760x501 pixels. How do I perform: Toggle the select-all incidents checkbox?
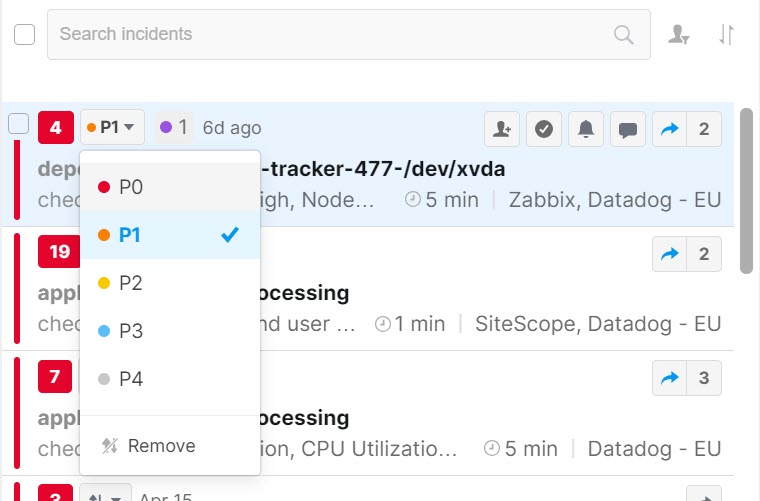tap(25, 35)
